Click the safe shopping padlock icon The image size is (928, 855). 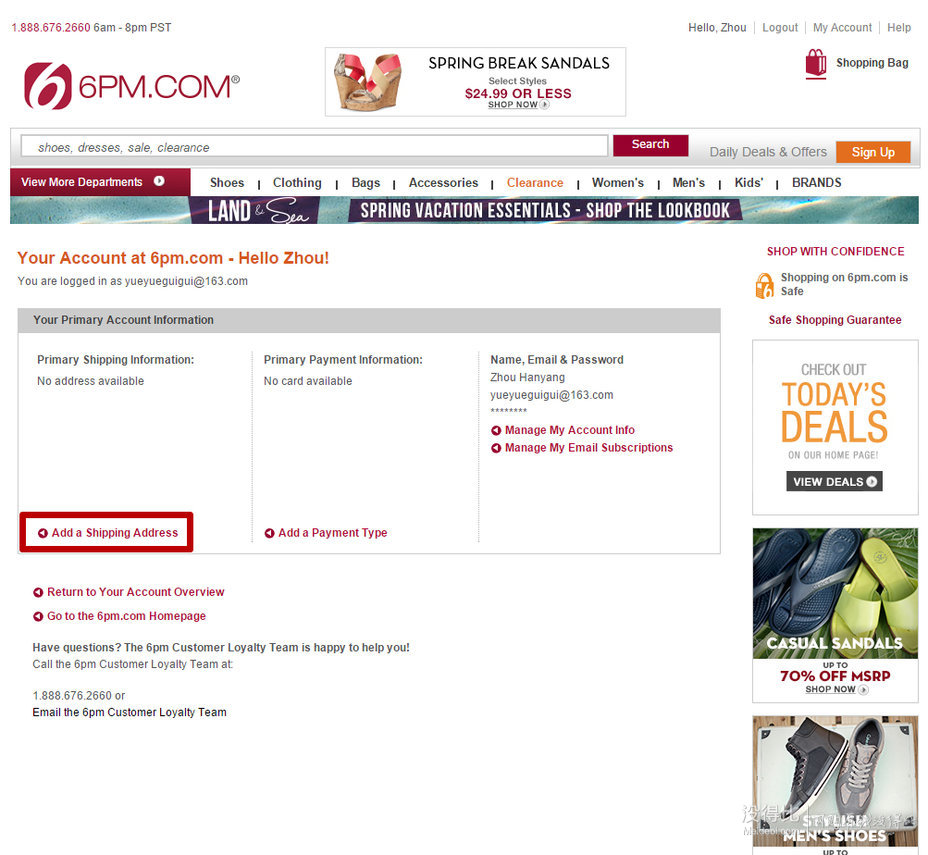pyautogui.click(x=764, y=285)
